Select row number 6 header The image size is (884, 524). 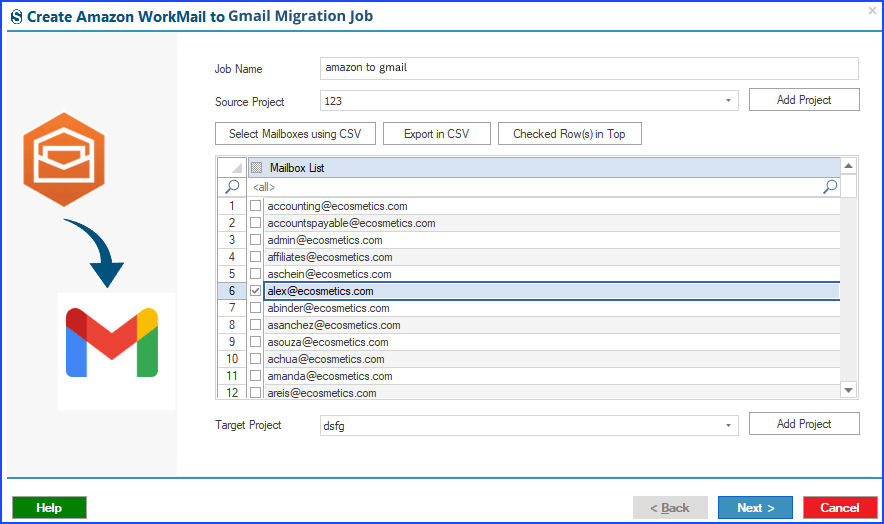coord(232,291)
